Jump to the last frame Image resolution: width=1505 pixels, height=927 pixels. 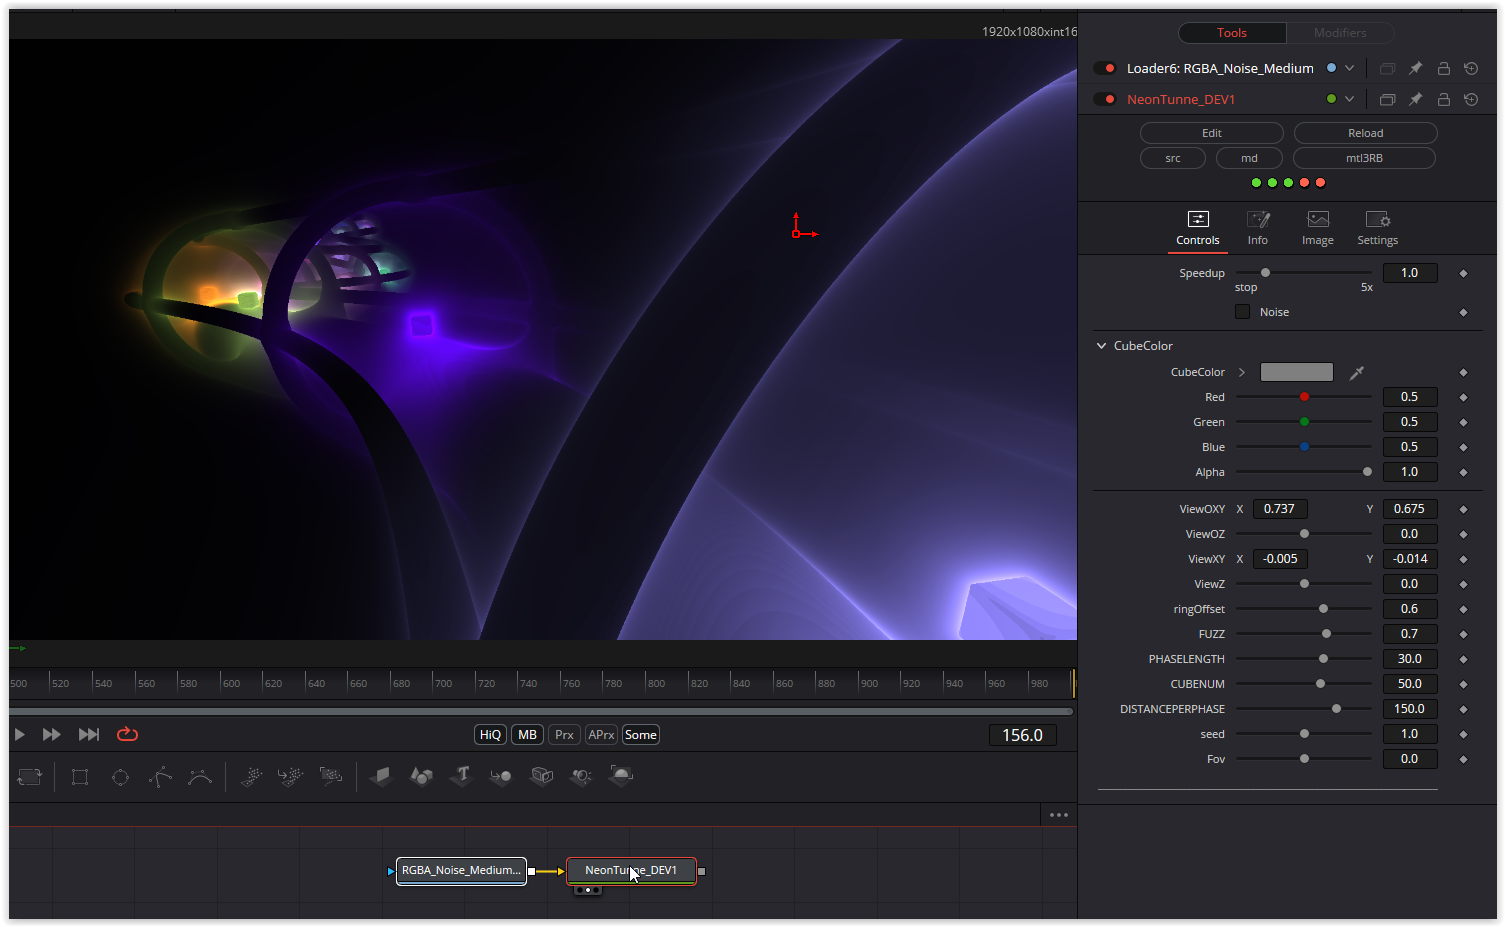tap(89, 735)
